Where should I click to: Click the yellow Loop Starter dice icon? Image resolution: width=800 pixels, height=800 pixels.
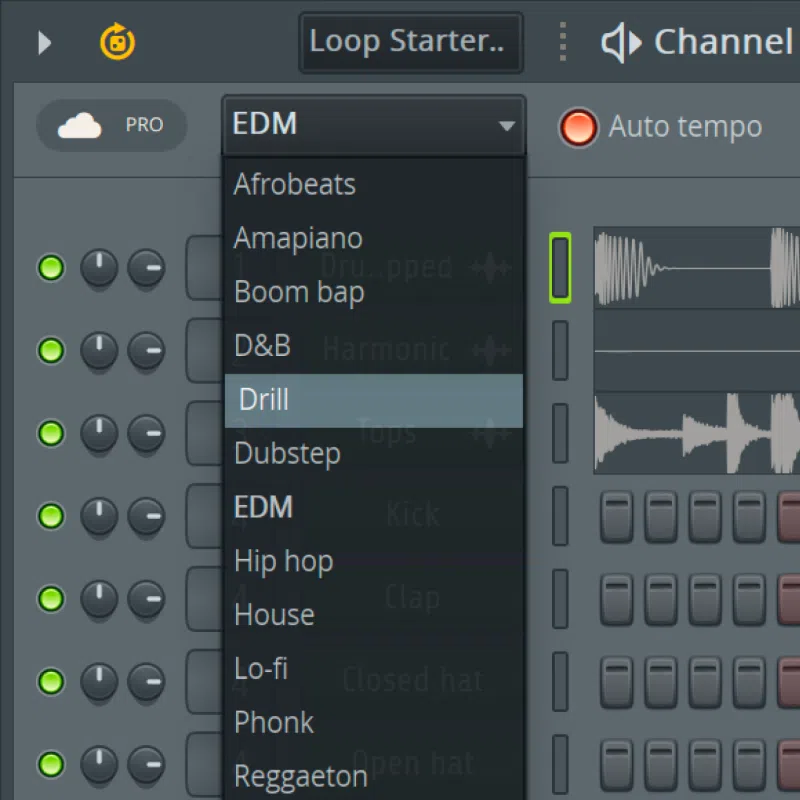tap(117, 41)
